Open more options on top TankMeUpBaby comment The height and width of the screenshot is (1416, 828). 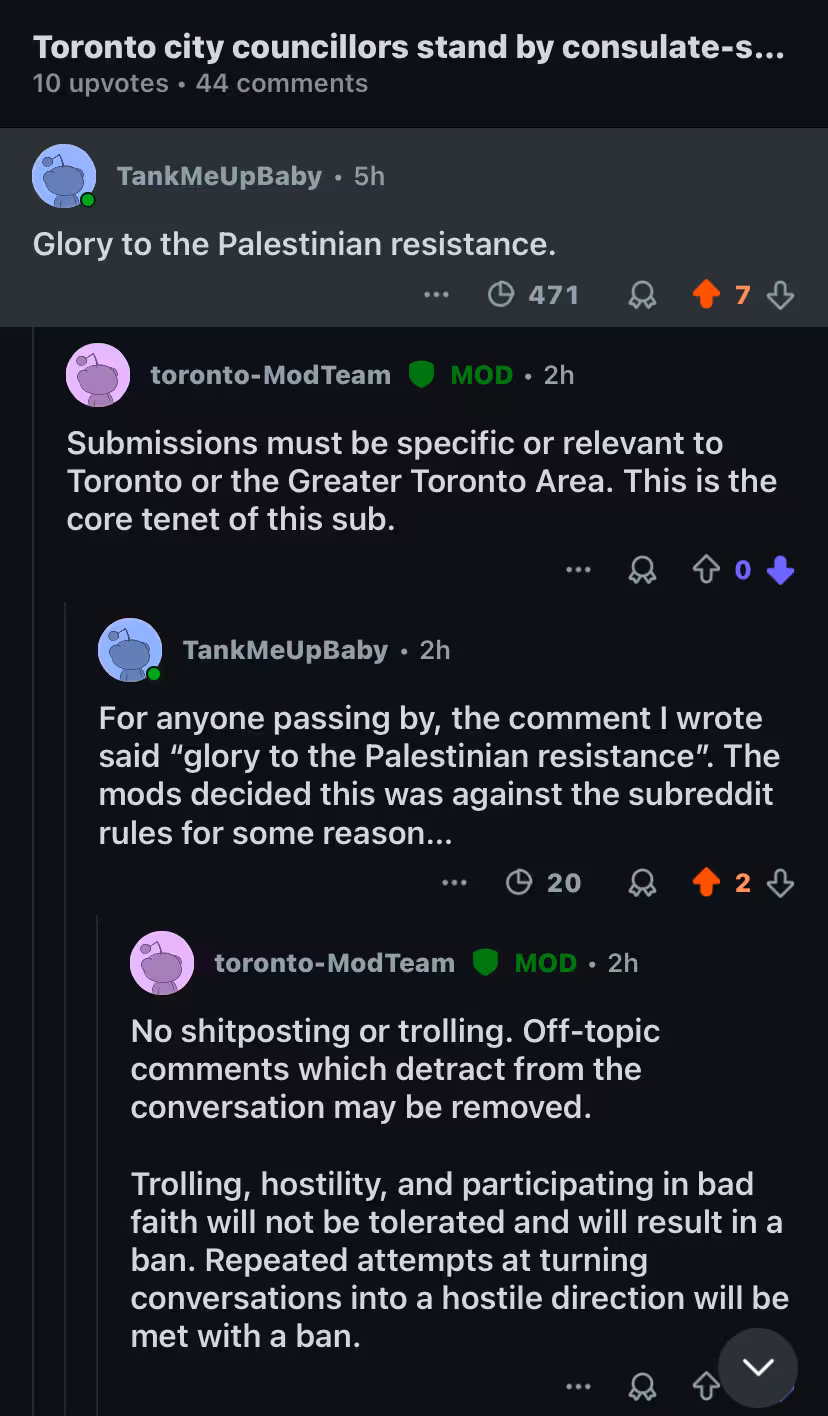(x=436, y=295)
